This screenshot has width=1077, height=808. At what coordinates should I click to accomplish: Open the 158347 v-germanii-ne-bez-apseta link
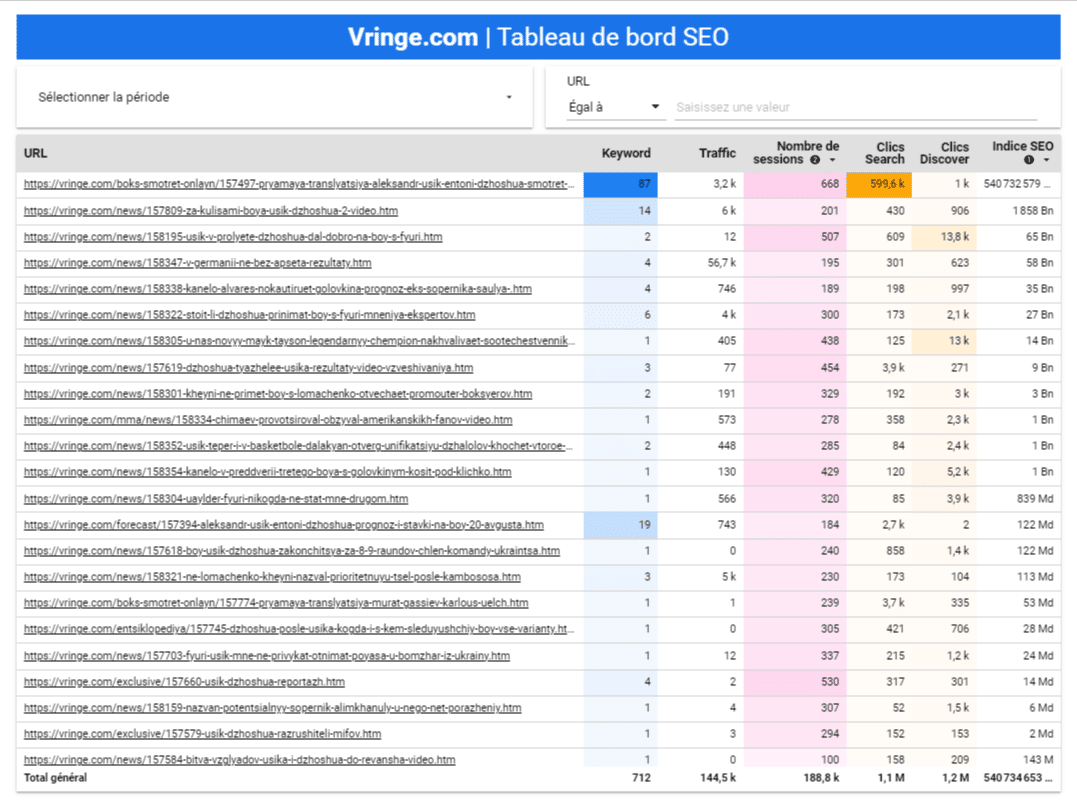(197, 262)
